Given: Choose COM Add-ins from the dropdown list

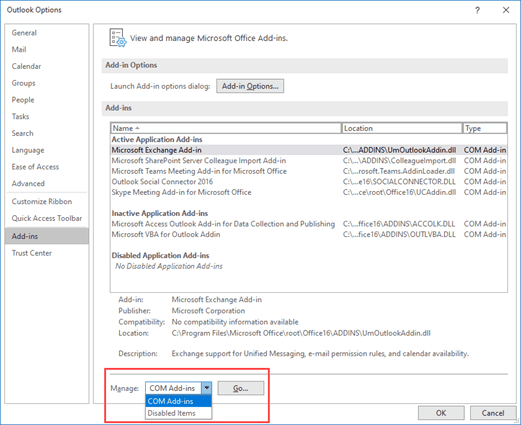Looking at the screenshot, I should pos(179,401).
